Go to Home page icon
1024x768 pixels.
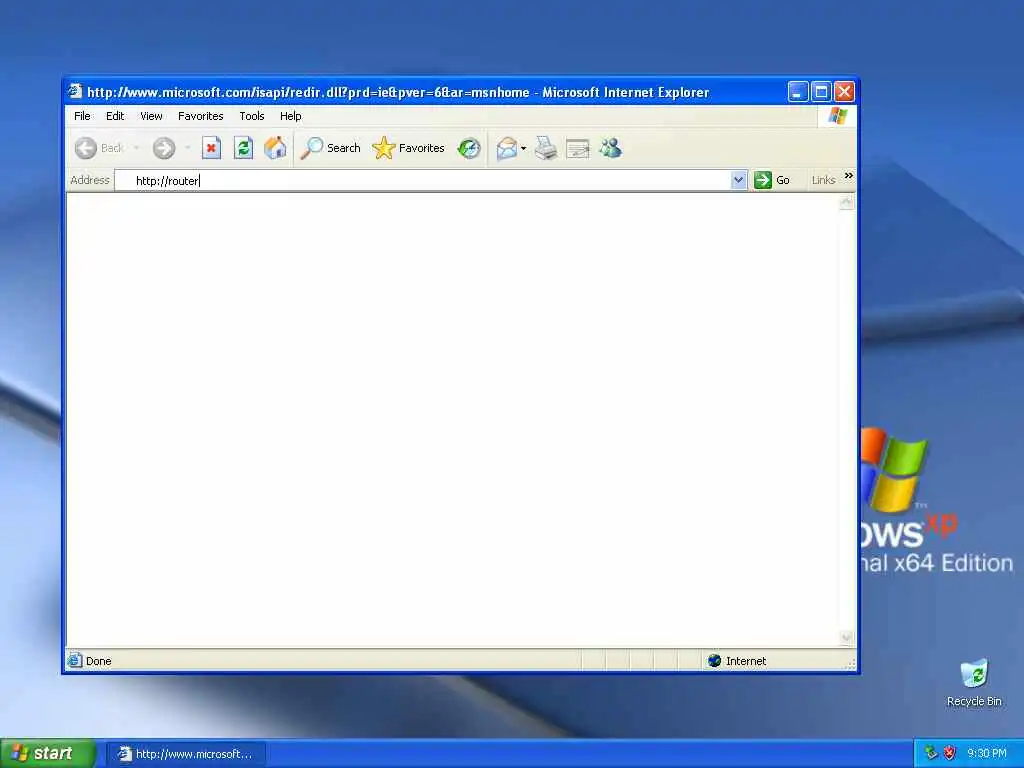(x=275, y=148)
